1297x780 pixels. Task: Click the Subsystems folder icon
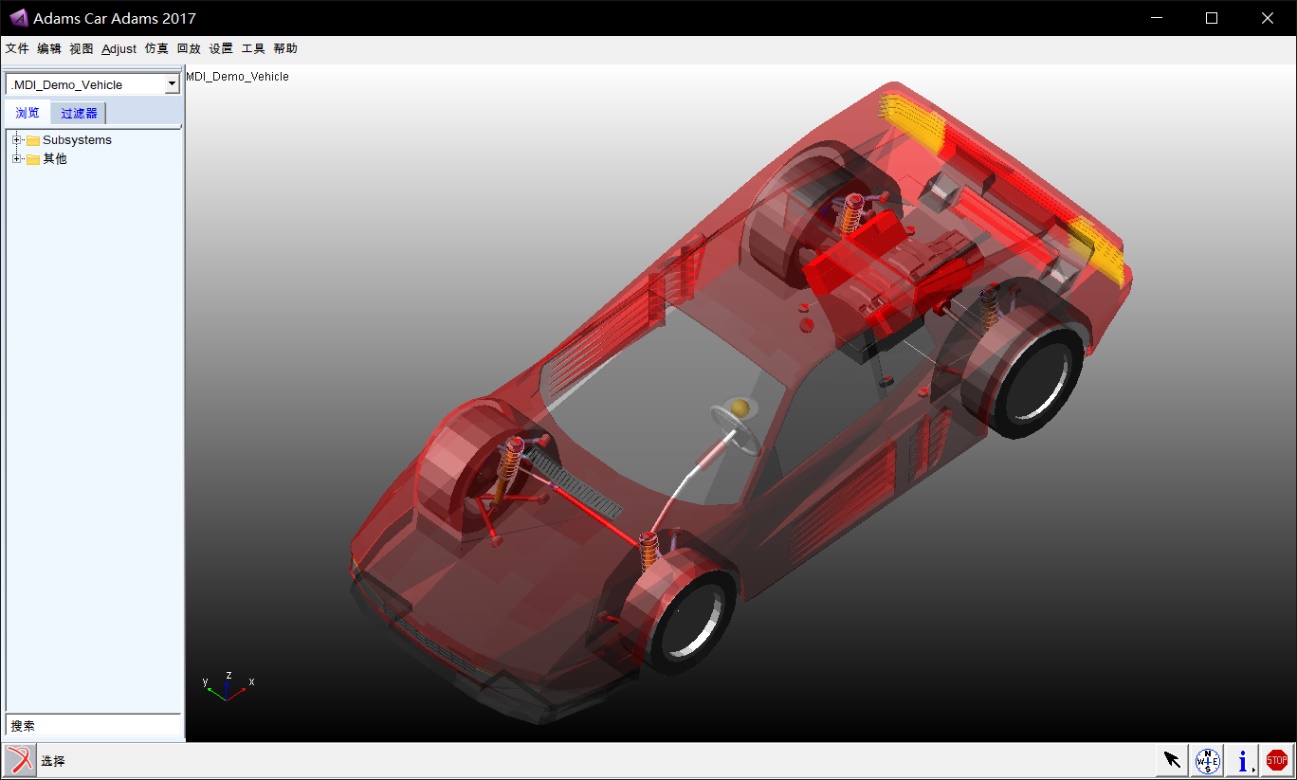[33, 140]
